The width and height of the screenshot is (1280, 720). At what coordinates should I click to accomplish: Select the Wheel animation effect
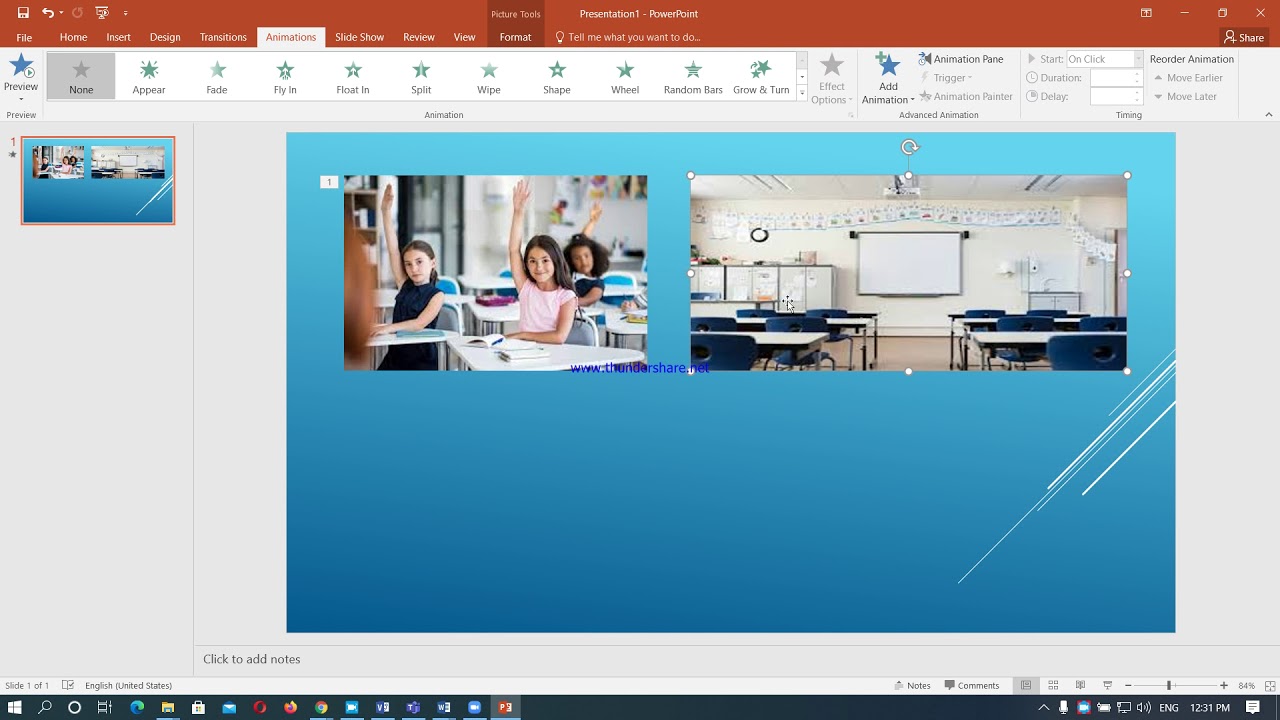(x=625, y=76)
